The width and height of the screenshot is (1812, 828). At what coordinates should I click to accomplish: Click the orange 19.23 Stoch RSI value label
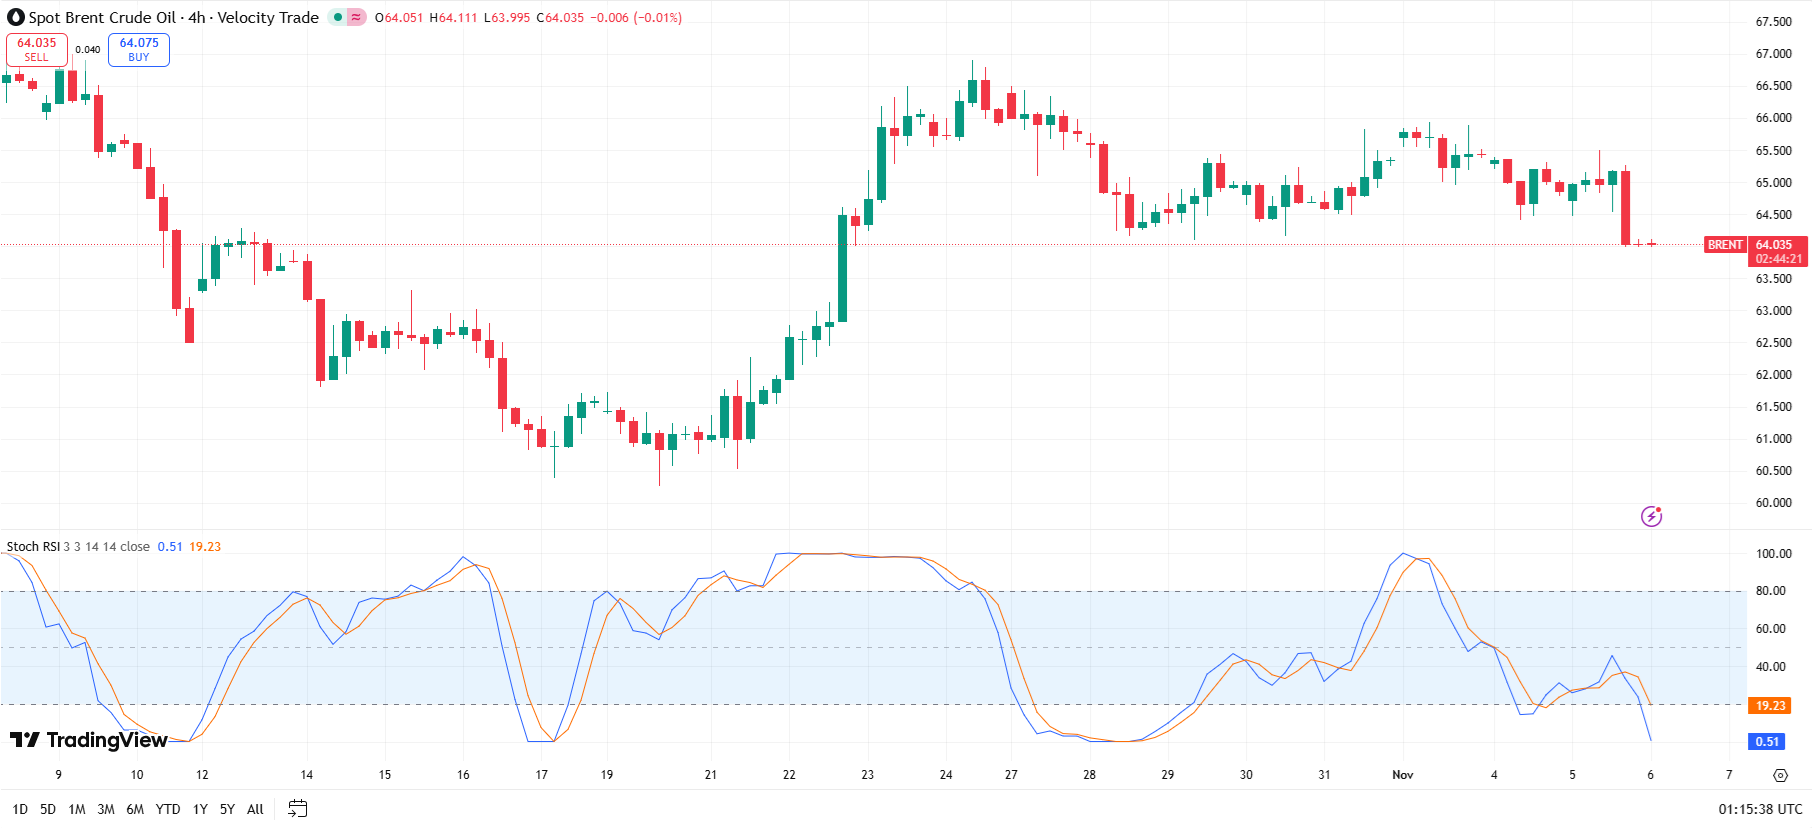[x=1770, y=706]
